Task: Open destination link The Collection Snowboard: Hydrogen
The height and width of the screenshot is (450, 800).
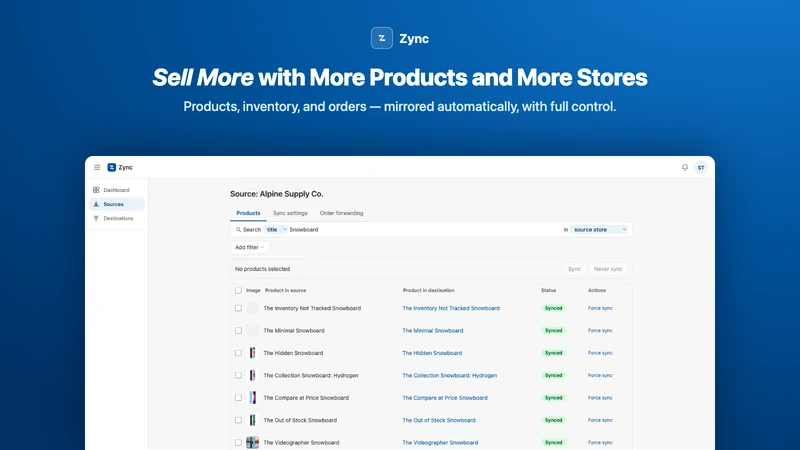Action: tap(449, 376)
